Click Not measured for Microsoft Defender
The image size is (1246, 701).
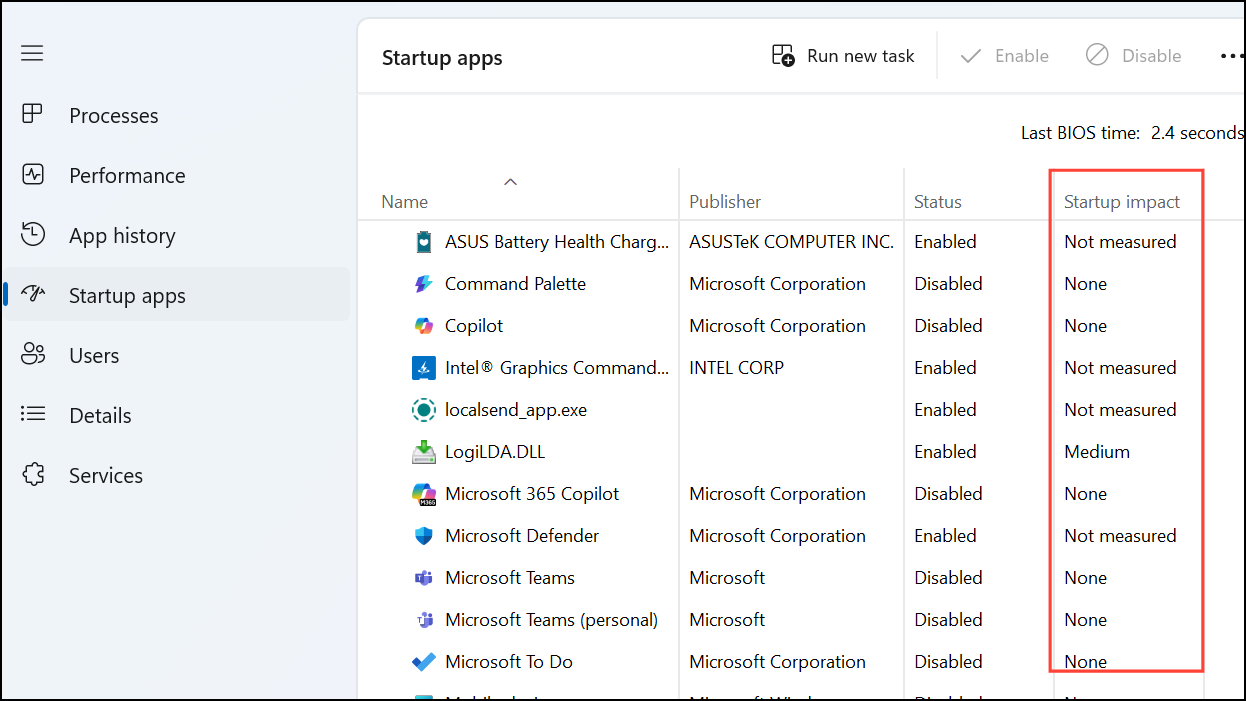1120,536
